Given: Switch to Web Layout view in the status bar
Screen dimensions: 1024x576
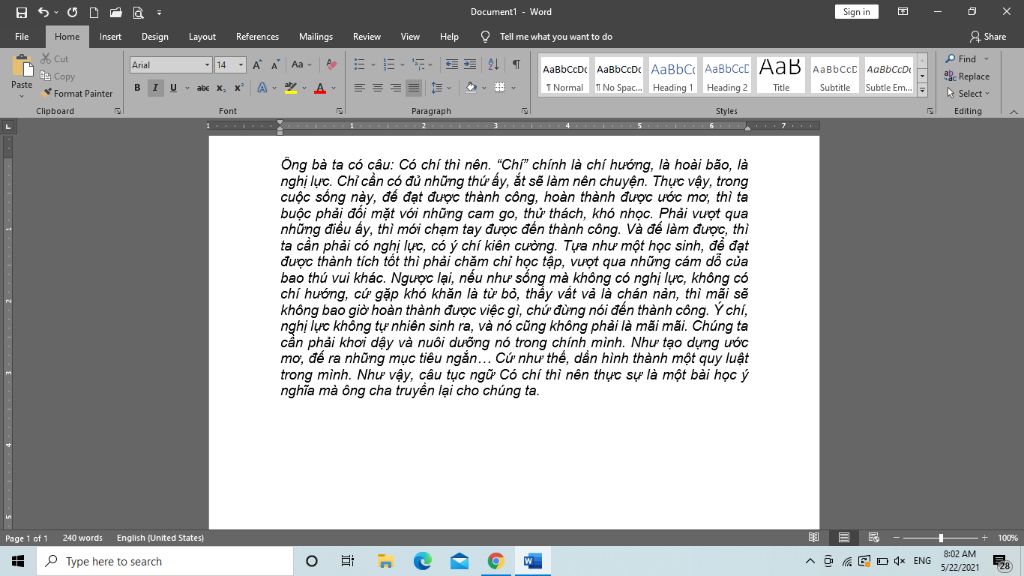Looking at the screenshot, I should 874,537.
